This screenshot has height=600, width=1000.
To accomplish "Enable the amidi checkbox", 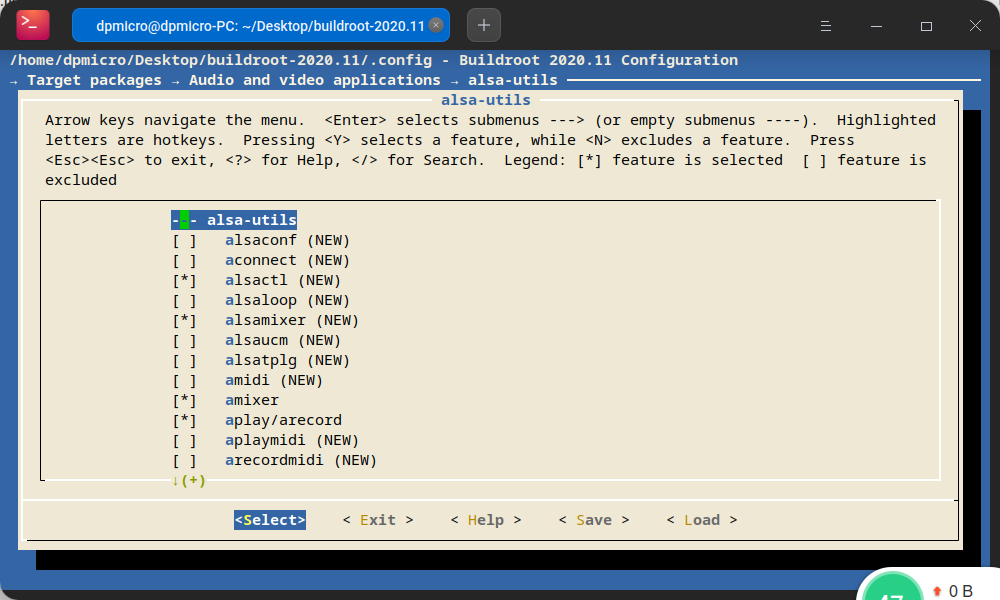I will 184,380.
